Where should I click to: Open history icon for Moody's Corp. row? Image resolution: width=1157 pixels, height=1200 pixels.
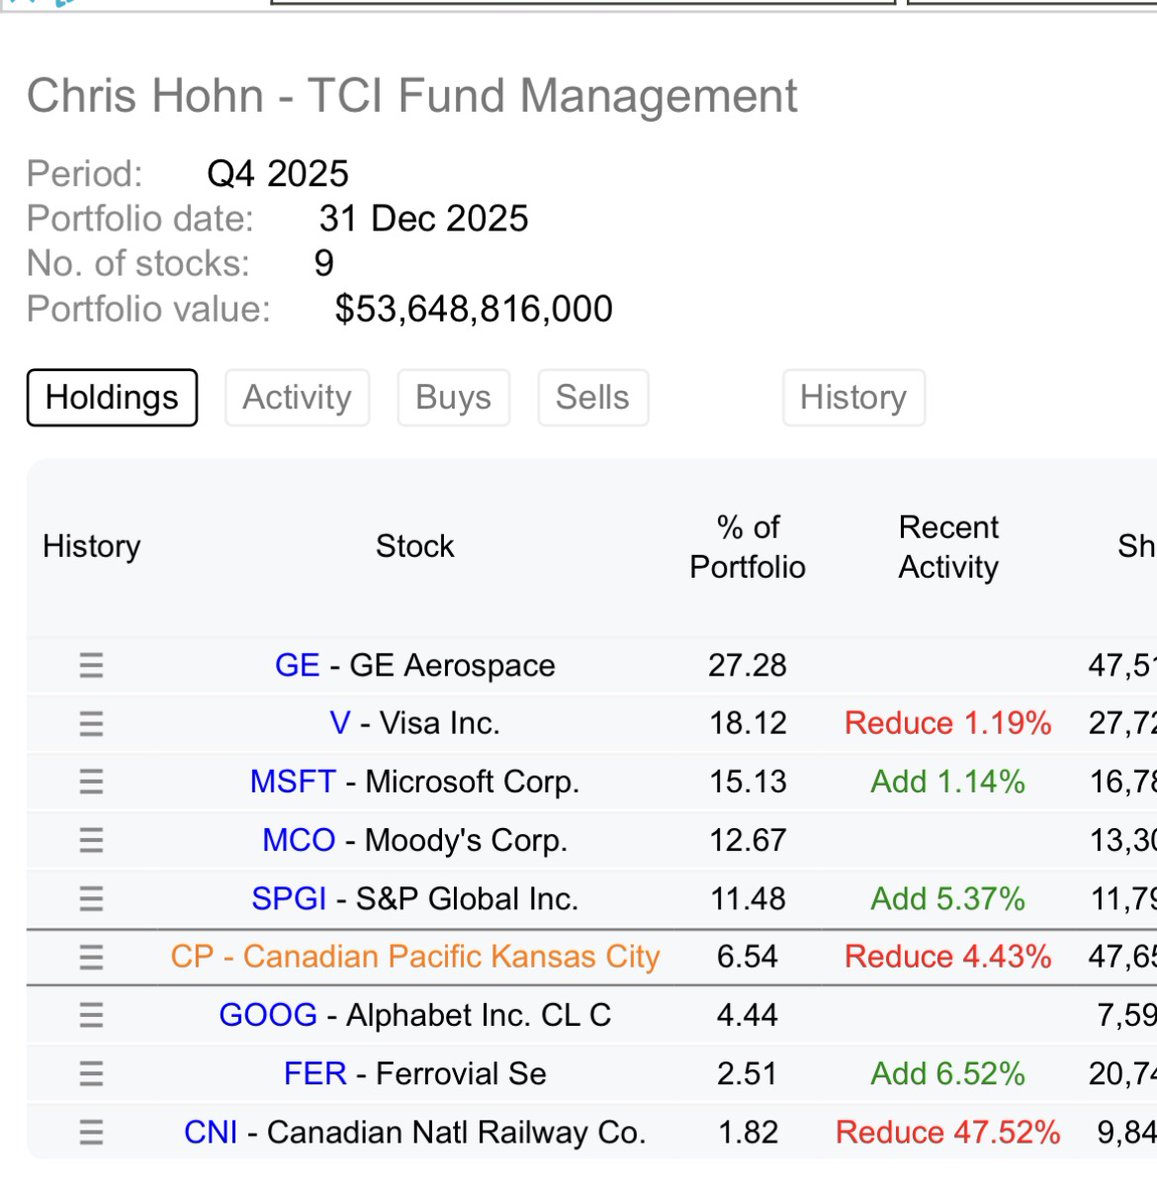click(x=91, y=840)
